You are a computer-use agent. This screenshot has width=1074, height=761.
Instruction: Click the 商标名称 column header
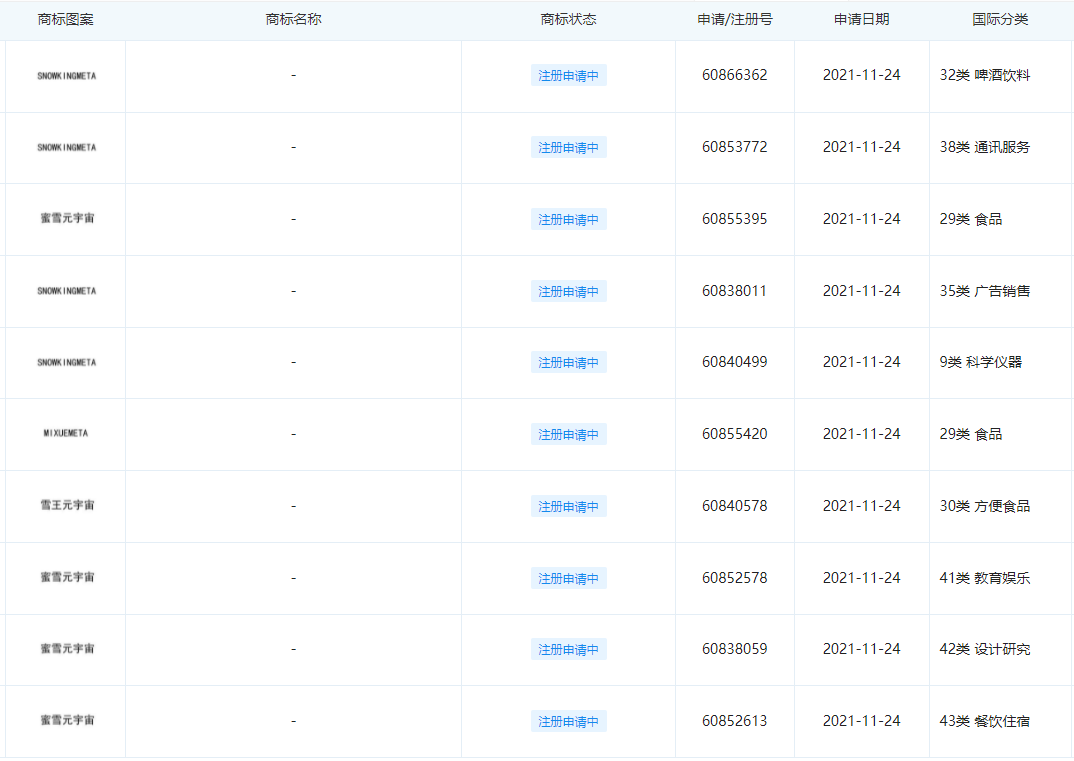pos(293,20)
